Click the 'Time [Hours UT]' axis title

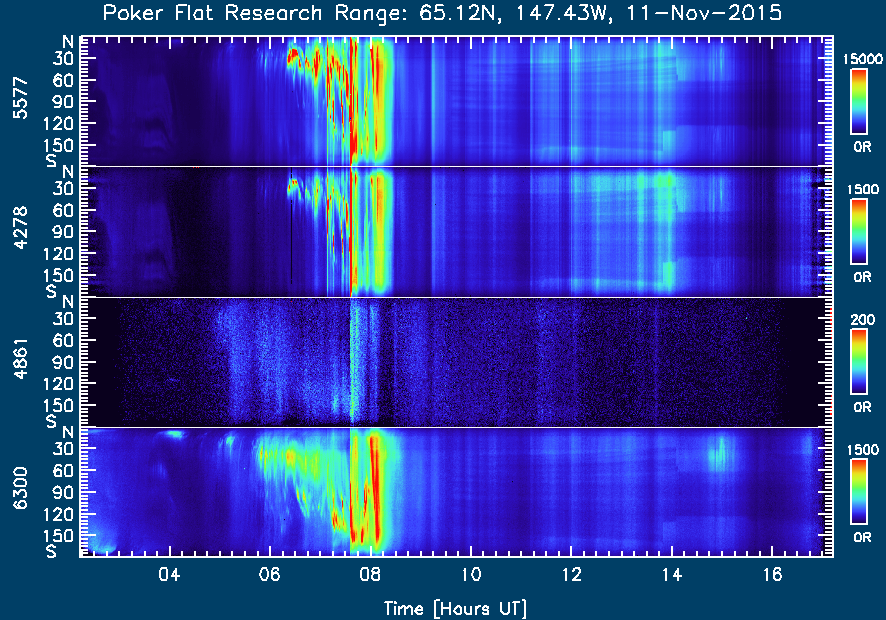coord(455,609)
